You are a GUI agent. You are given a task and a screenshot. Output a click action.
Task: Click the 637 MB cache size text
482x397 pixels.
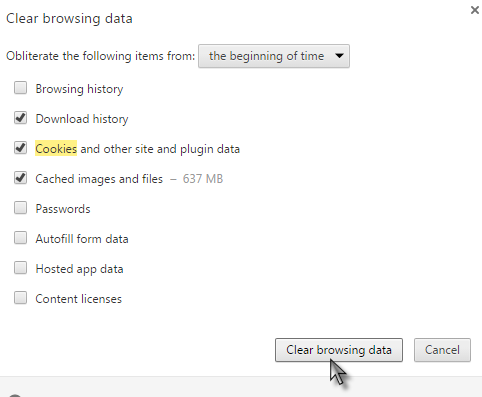coord(203,179)
